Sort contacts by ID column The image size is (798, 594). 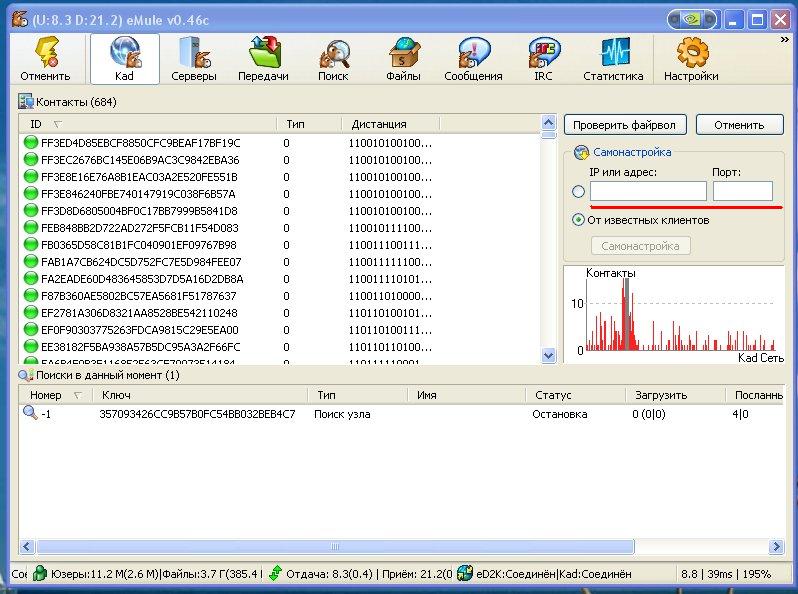148,124
